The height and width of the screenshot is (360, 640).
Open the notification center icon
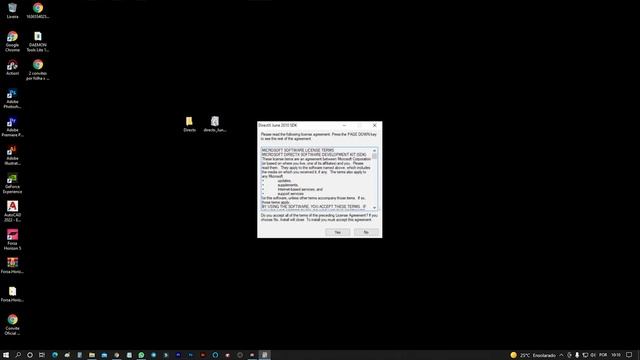click(x=629, y=355)
